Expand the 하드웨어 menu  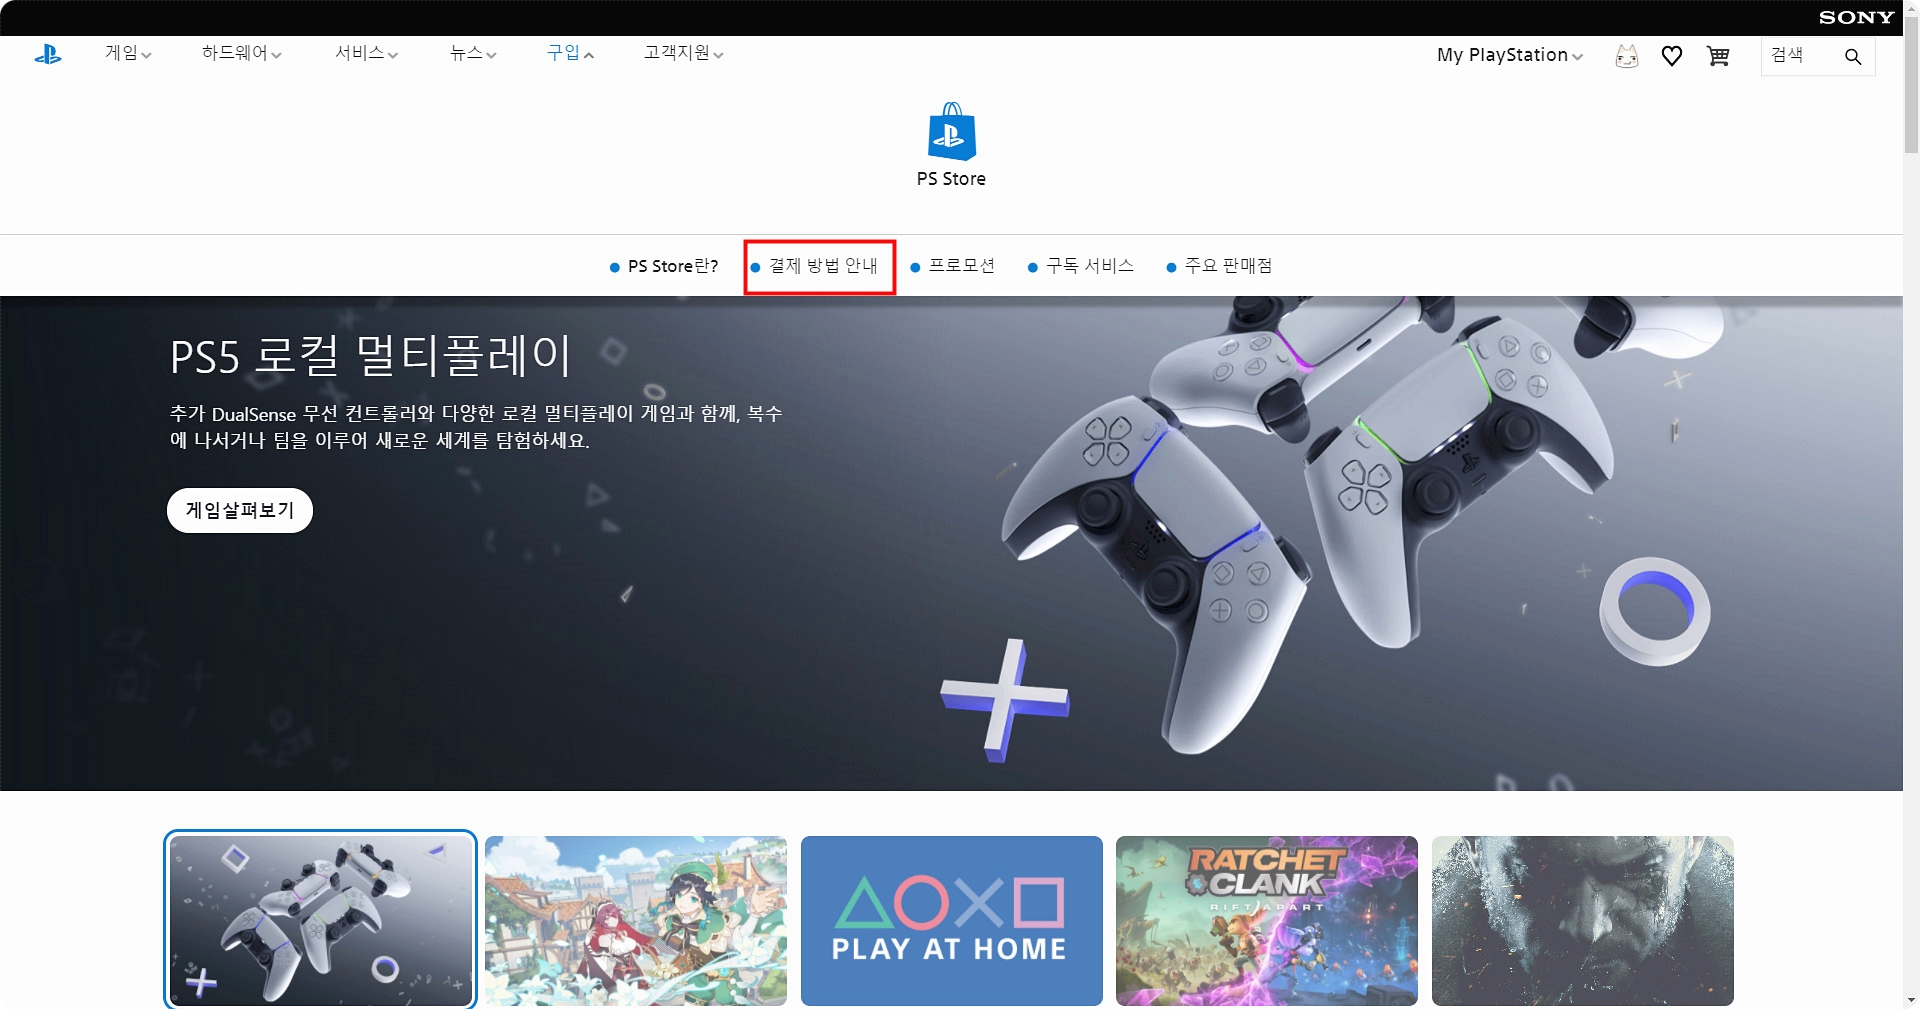(241, 53)
